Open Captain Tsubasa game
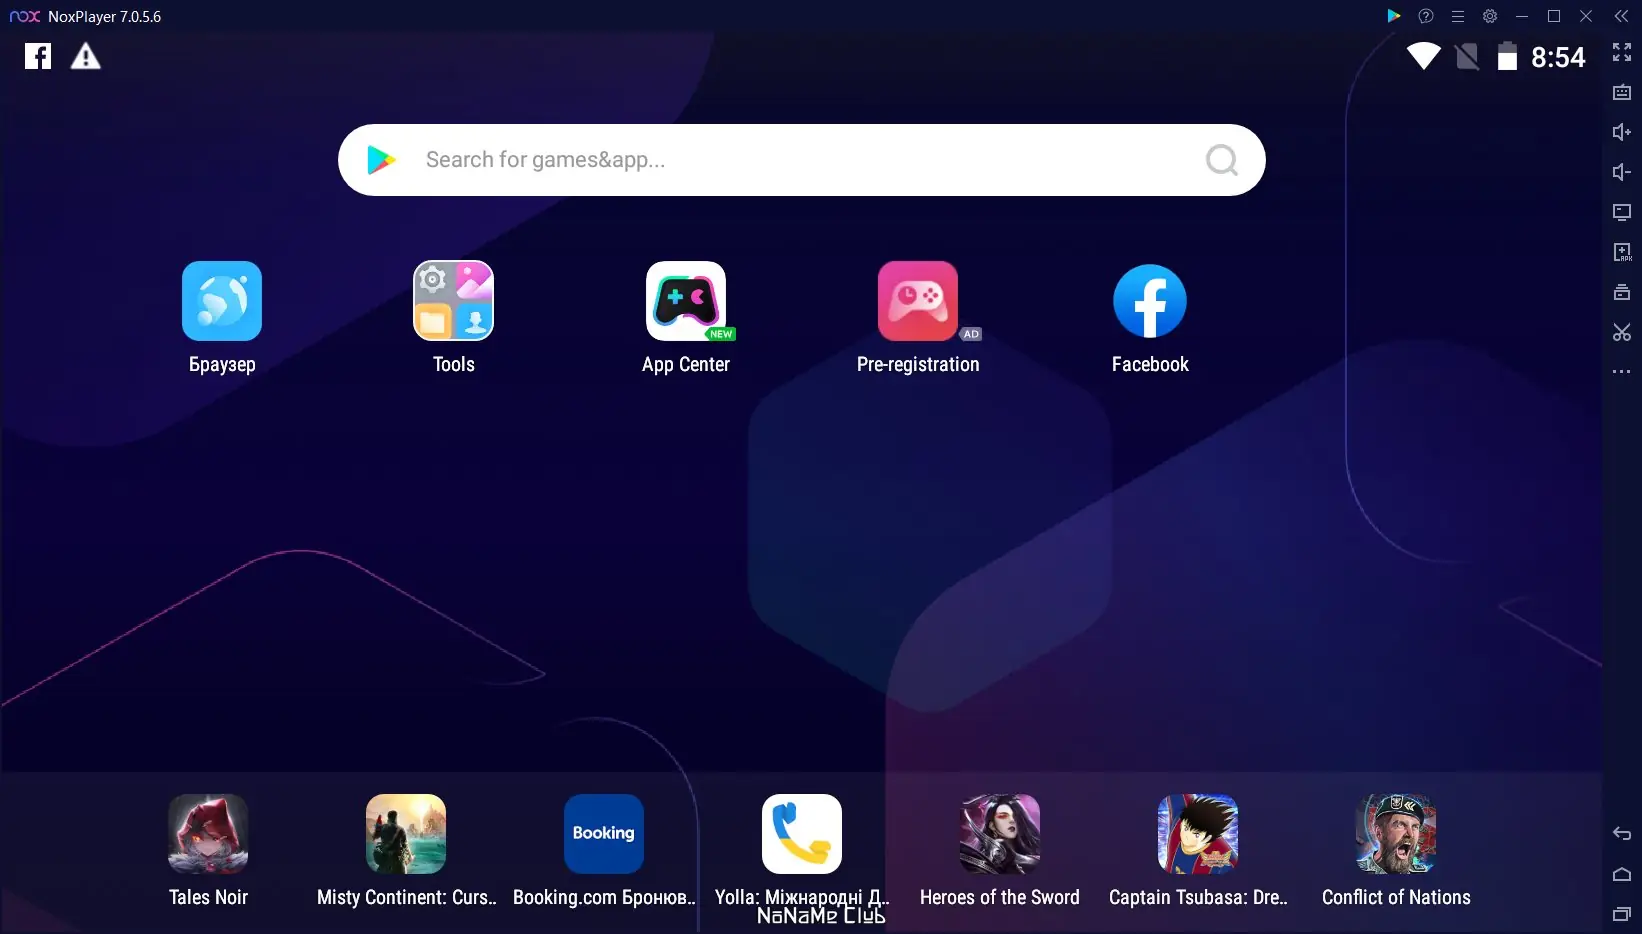Image resolution: width=1642 pixels, height=934 pixels. coord(1198,834)
